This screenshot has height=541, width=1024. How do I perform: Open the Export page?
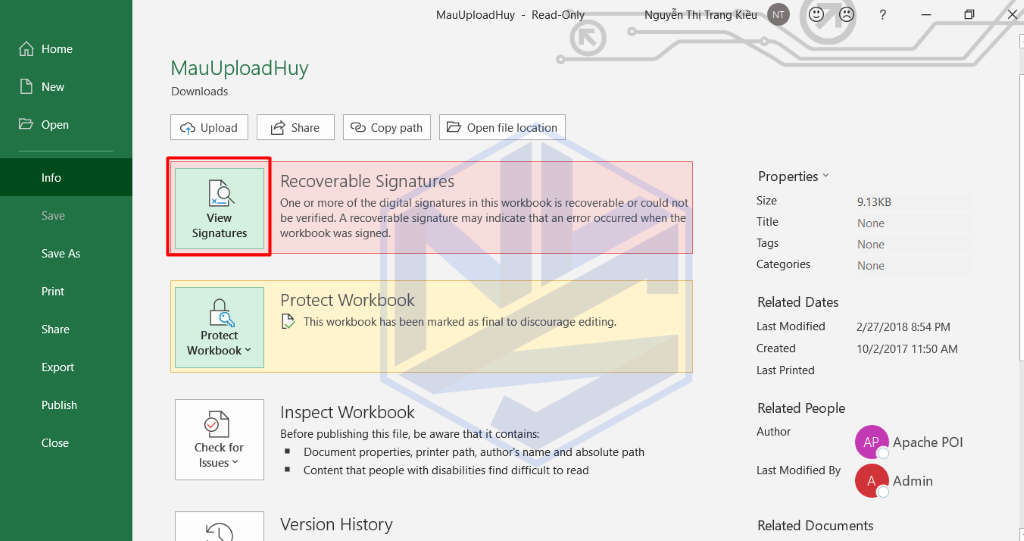click(66, 367)
